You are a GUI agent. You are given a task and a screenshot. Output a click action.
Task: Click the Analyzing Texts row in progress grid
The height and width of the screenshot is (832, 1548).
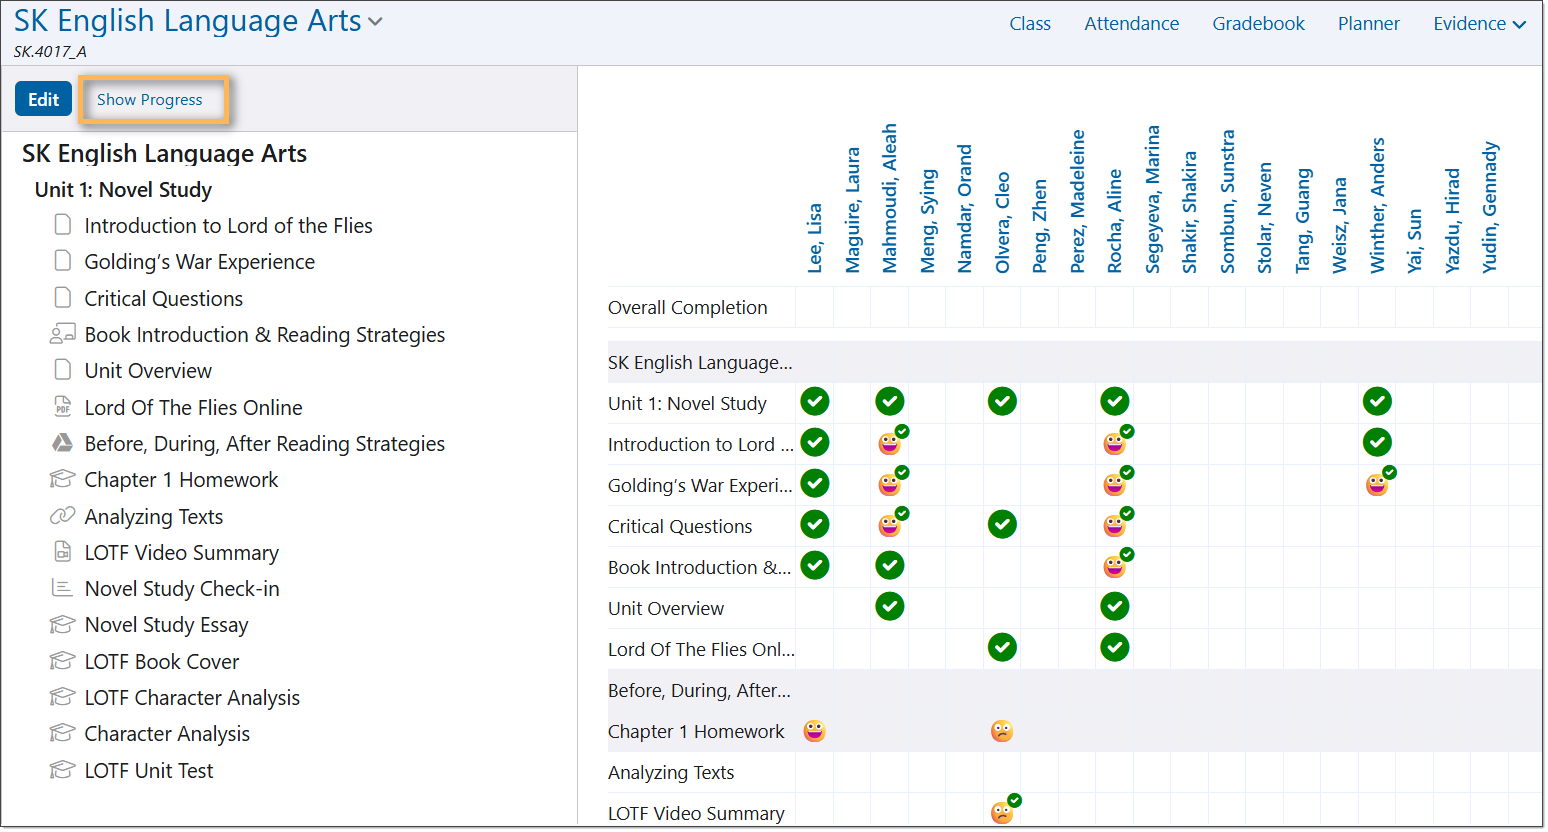[671, 772]
